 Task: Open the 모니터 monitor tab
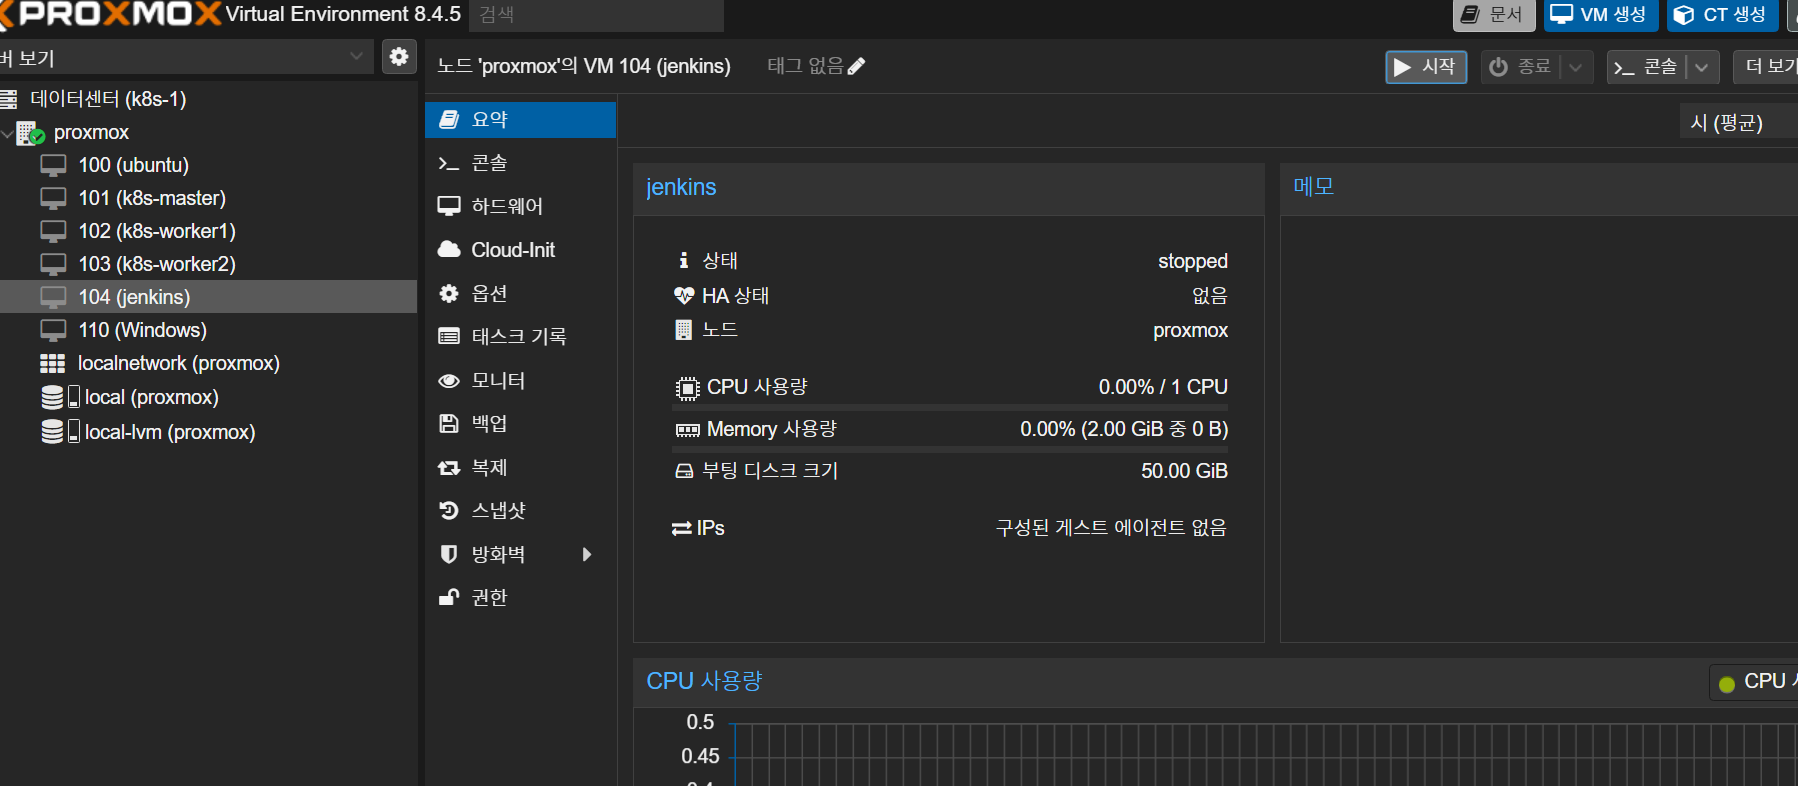click(520, 380)
